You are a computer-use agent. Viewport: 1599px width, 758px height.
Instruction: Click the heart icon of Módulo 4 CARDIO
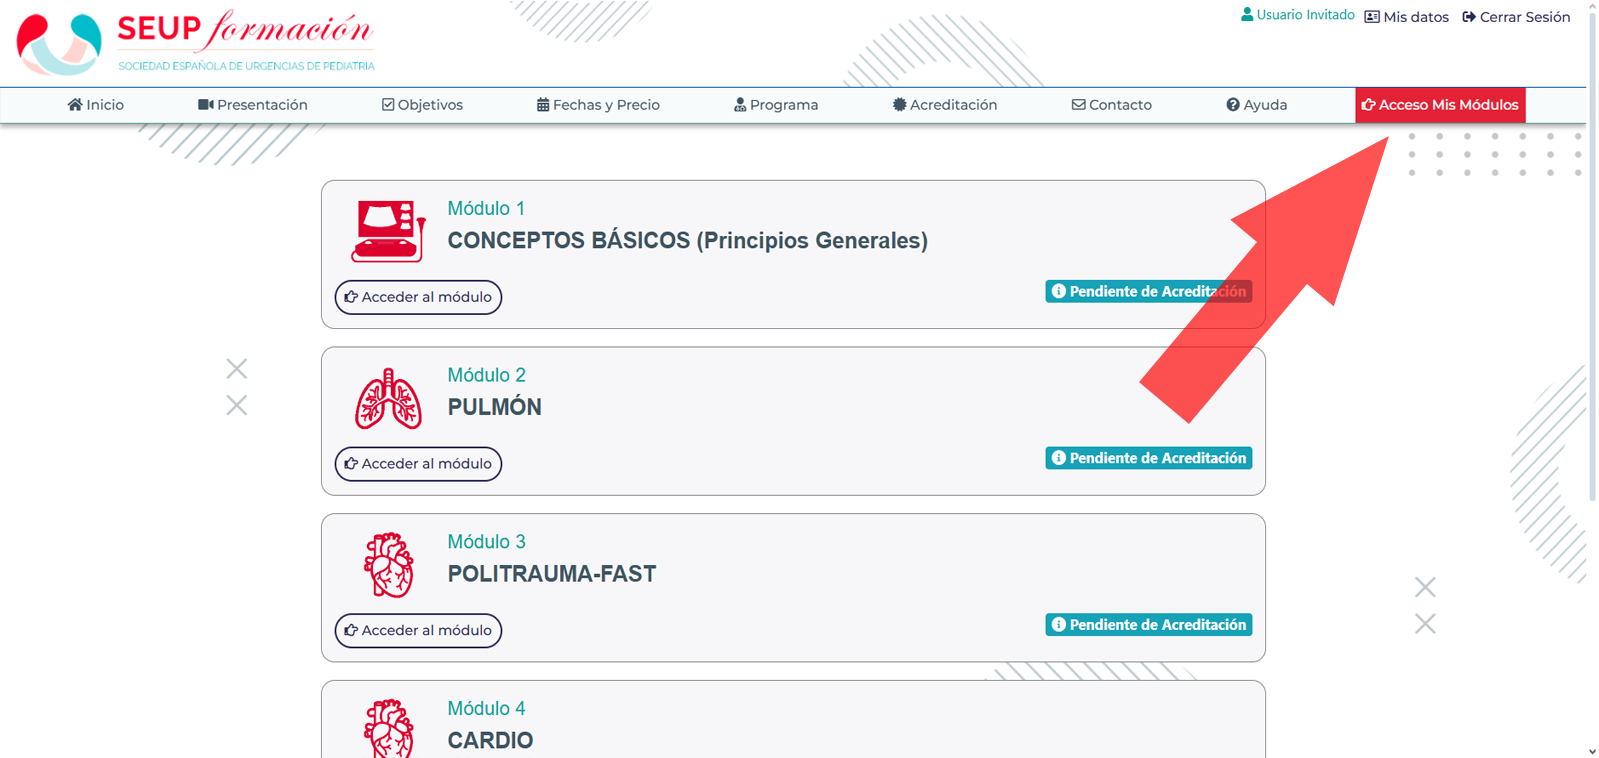click(x=388, y=728)
